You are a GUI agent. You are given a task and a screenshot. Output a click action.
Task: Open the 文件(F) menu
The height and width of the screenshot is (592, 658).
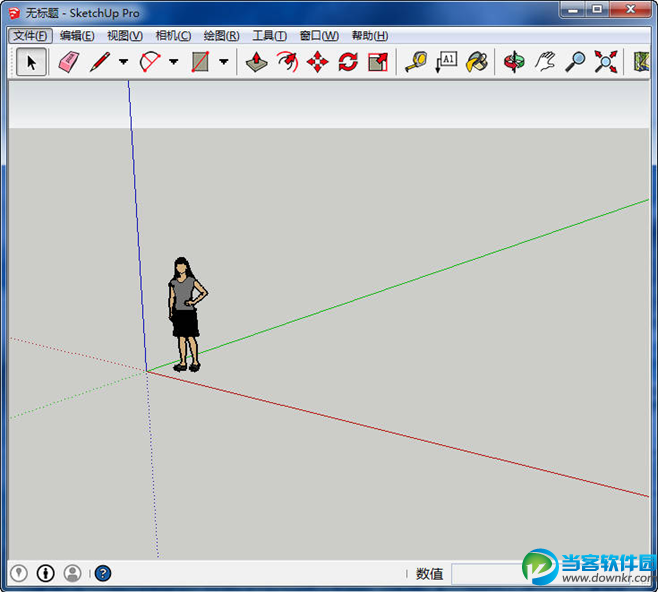(29, 36)
